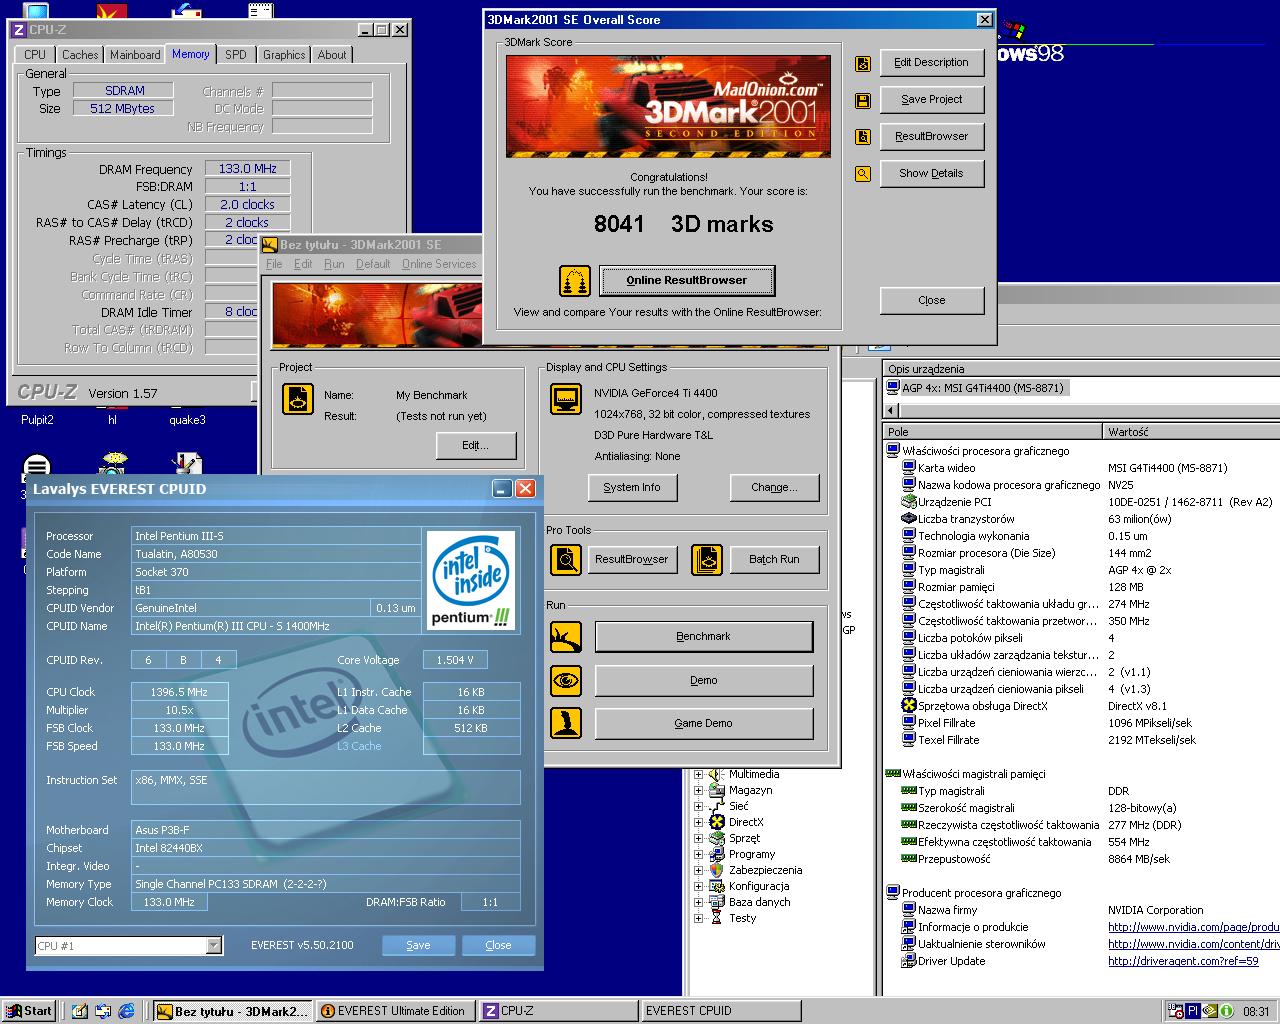Select the AGP 4x: MSI G4Ti4400 device entry
1280x1024 pixels.
(976, 388)
